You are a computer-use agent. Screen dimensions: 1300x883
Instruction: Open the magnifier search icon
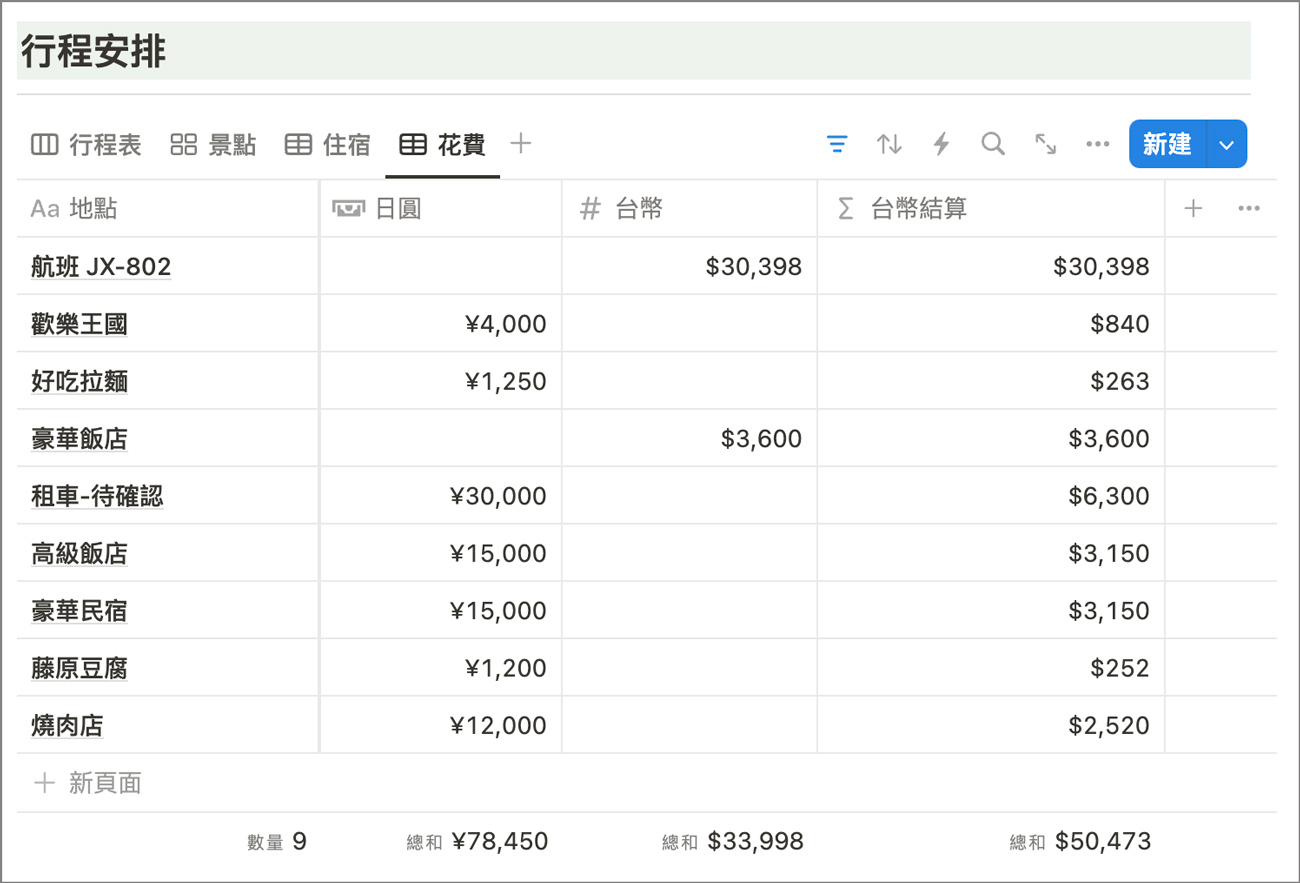(x=993, y=144)
